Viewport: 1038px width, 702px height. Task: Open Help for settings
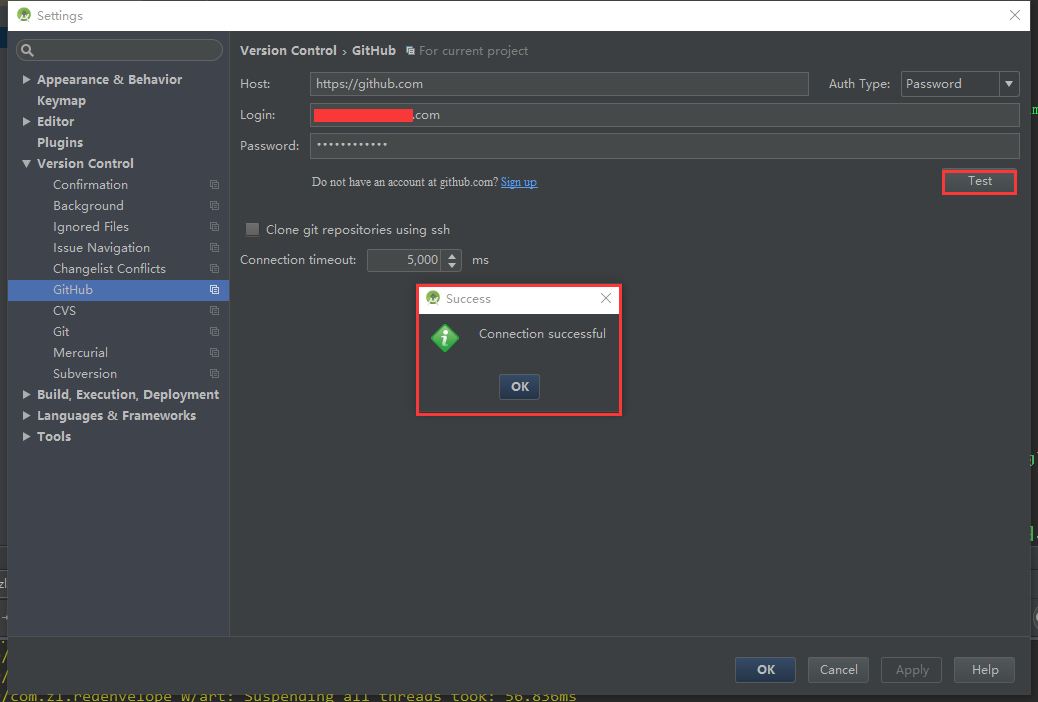(985, 670)
